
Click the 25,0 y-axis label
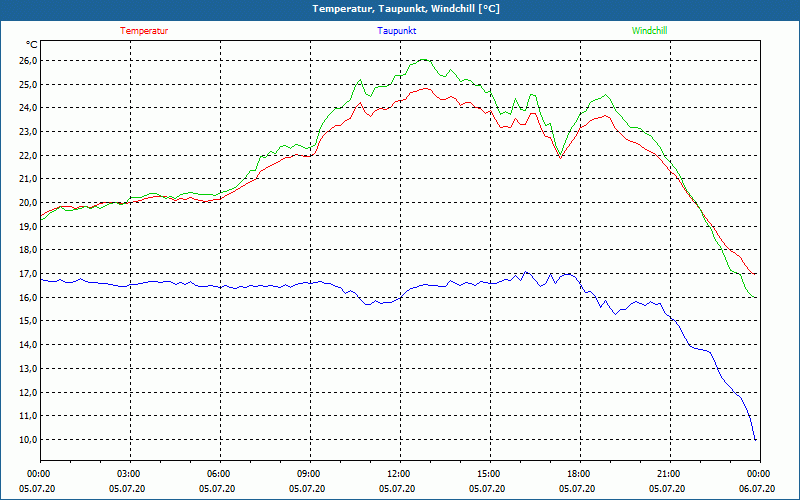[28, 84]
